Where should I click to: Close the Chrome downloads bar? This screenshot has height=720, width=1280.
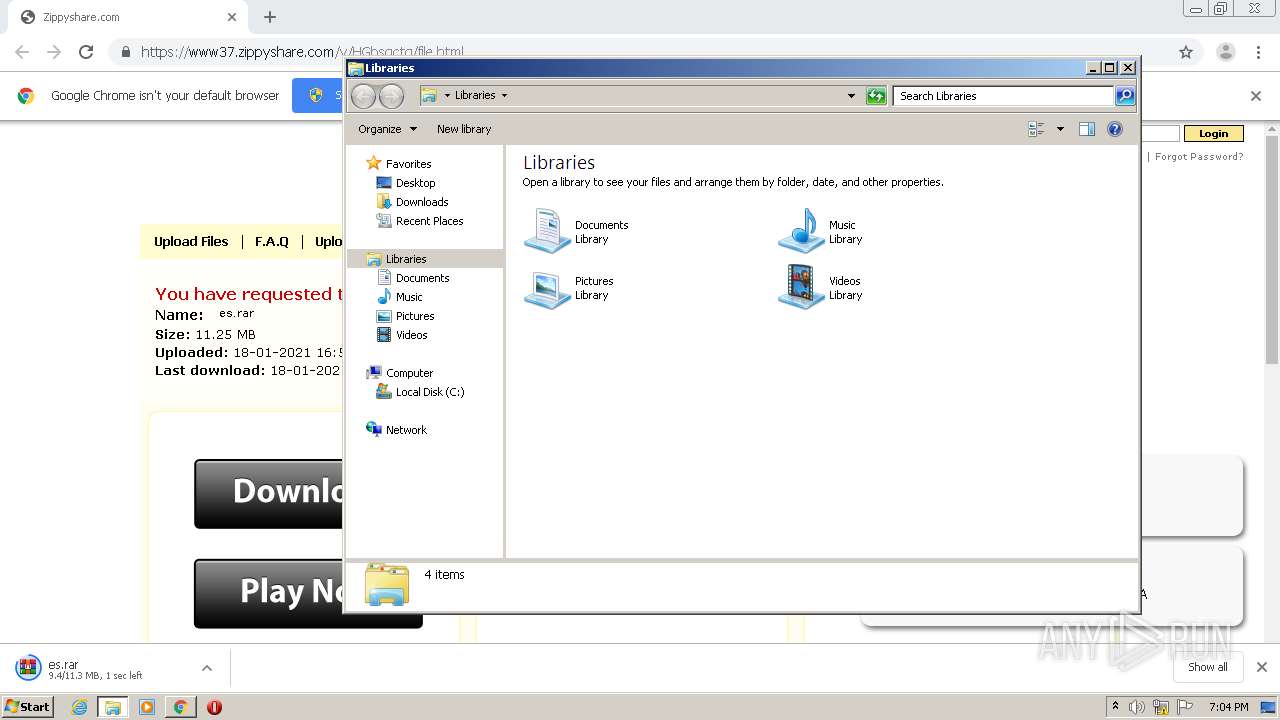(1262, 667)
